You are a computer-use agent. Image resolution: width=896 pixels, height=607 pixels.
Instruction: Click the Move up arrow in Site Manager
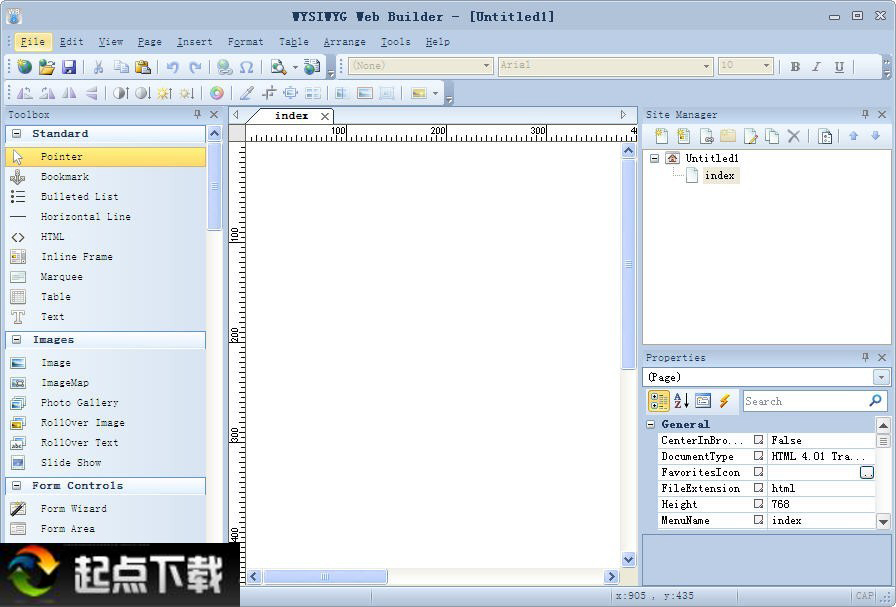854,136
